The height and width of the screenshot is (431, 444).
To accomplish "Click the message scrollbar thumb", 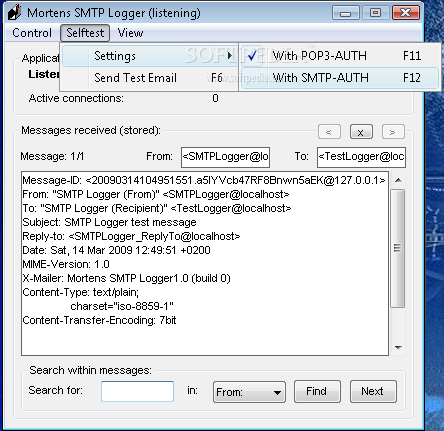I will coord(397,248).
